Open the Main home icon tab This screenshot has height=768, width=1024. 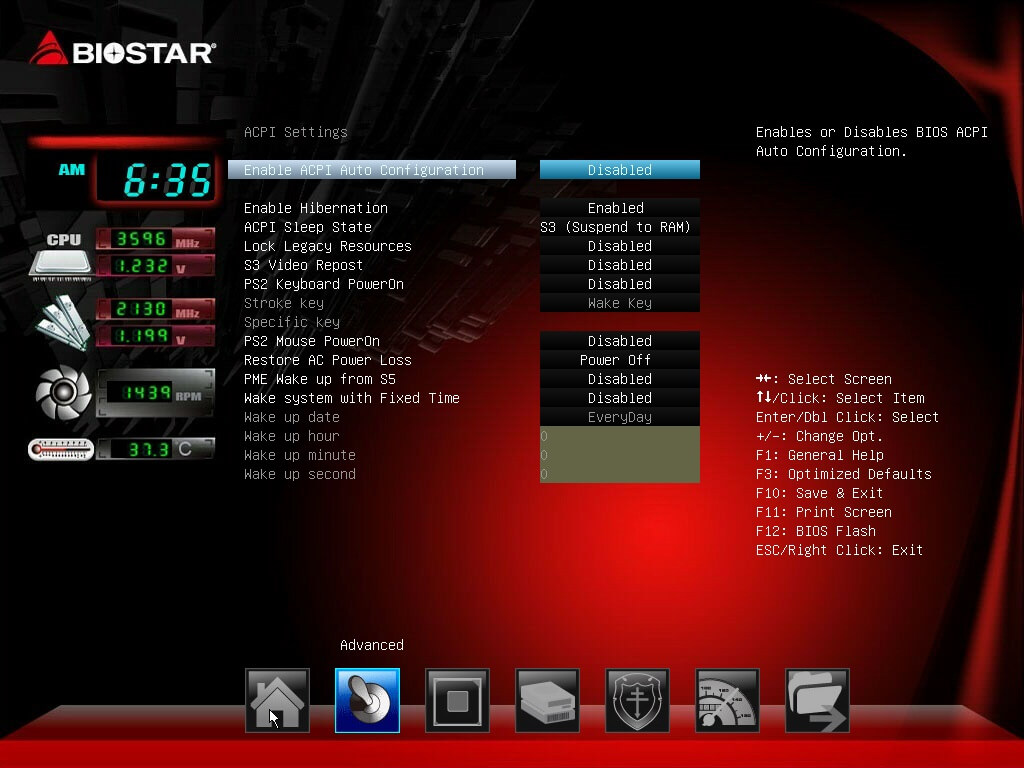pyautogui.click(x=277, y=700)
